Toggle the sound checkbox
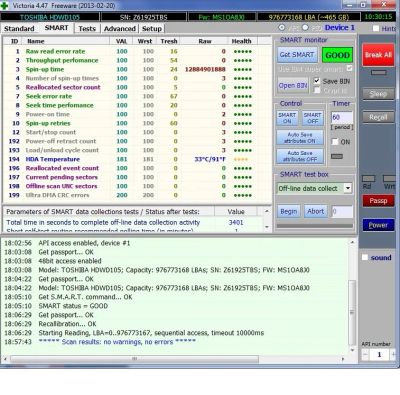Viewport: 400px width, 395px height. coord(365,257)
